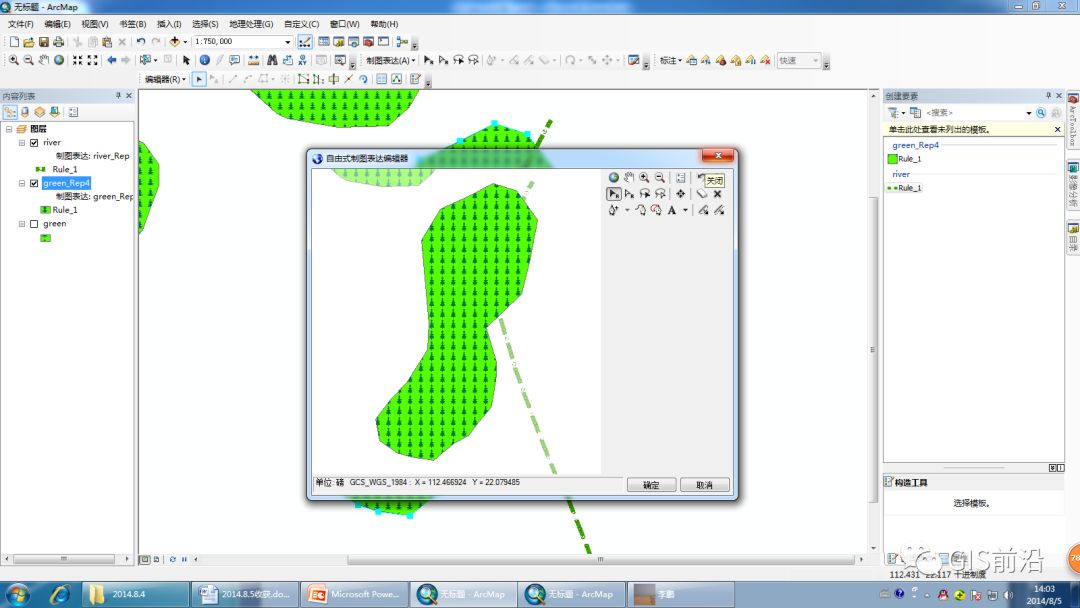Screen dimensions: 1080x608
Task: Click the zoom in magnifier in editor dialog
Action: pos(644,177)
